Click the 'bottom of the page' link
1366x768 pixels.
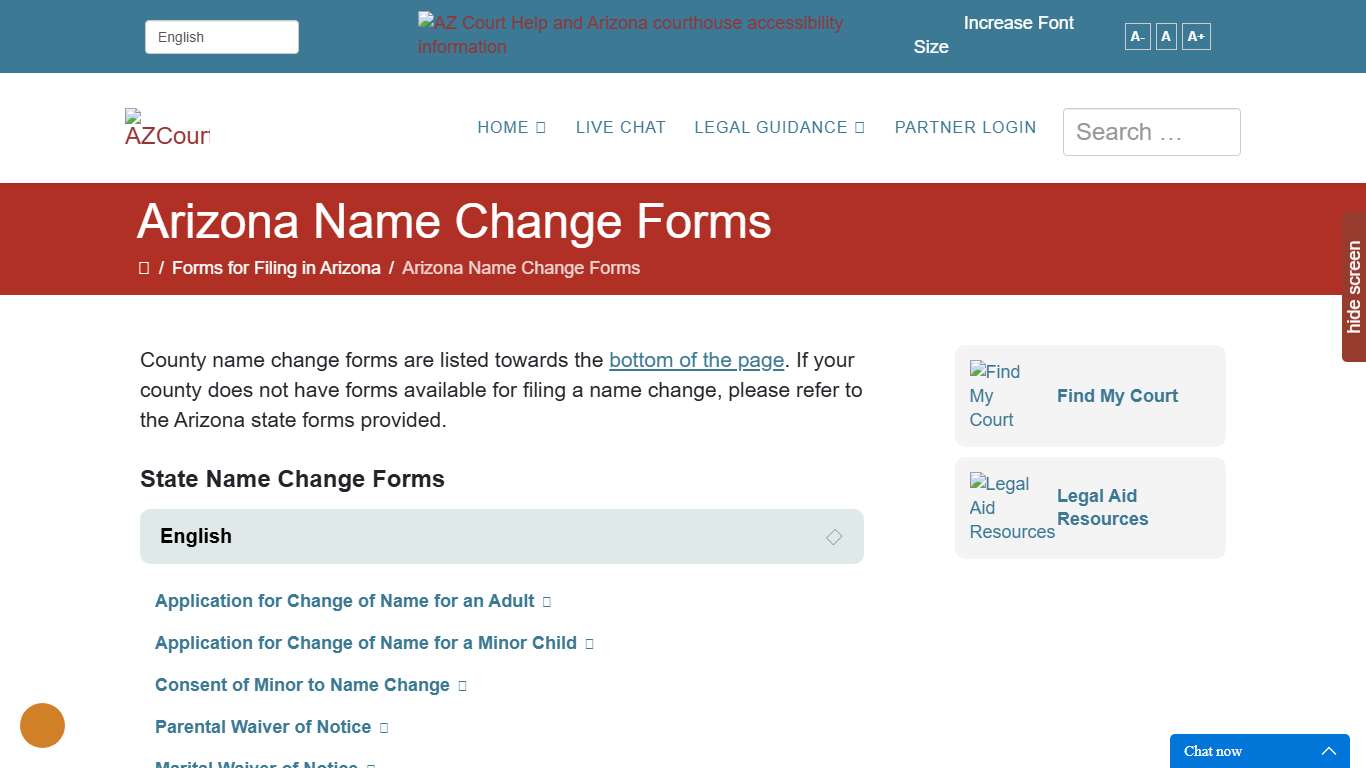pos(696,360)
